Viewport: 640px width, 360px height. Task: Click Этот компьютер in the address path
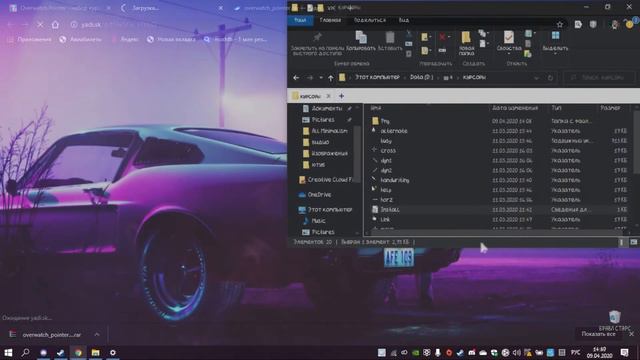tap(377, 77)
